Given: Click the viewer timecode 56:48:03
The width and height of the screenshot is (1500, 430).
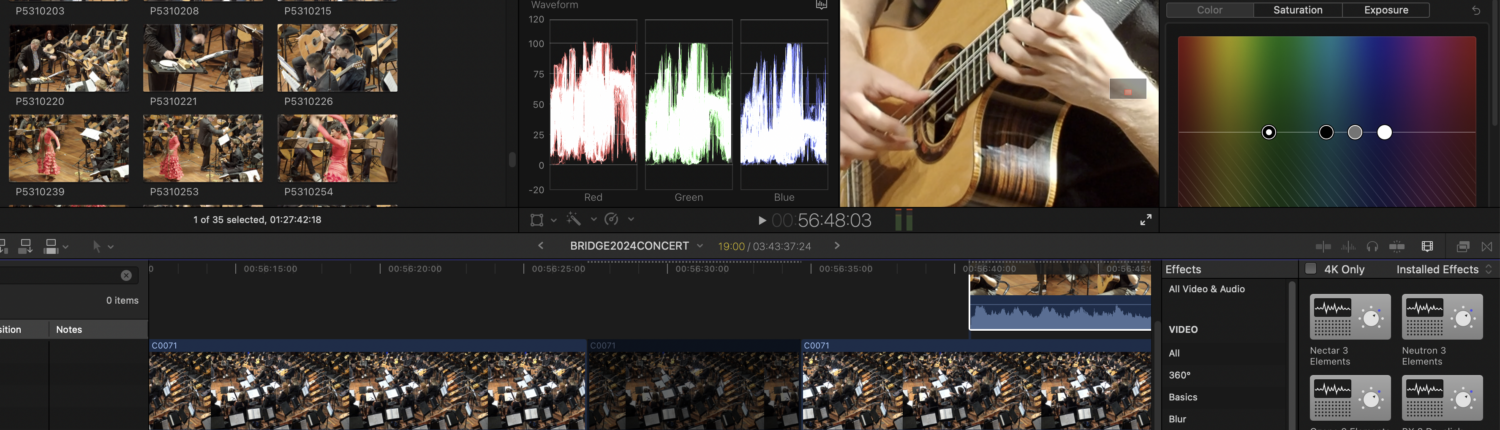Looking at the screenshot, I should [x=821, y=220].
